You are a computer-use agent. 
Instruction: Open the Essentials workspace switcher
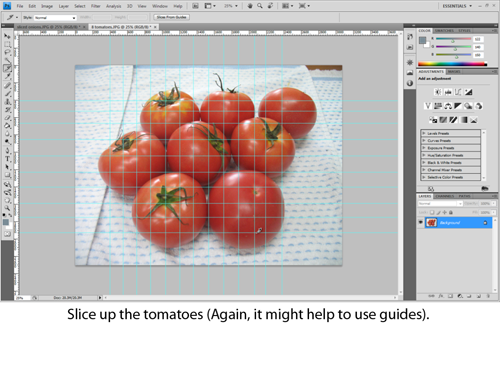click(x=457, y=6)
